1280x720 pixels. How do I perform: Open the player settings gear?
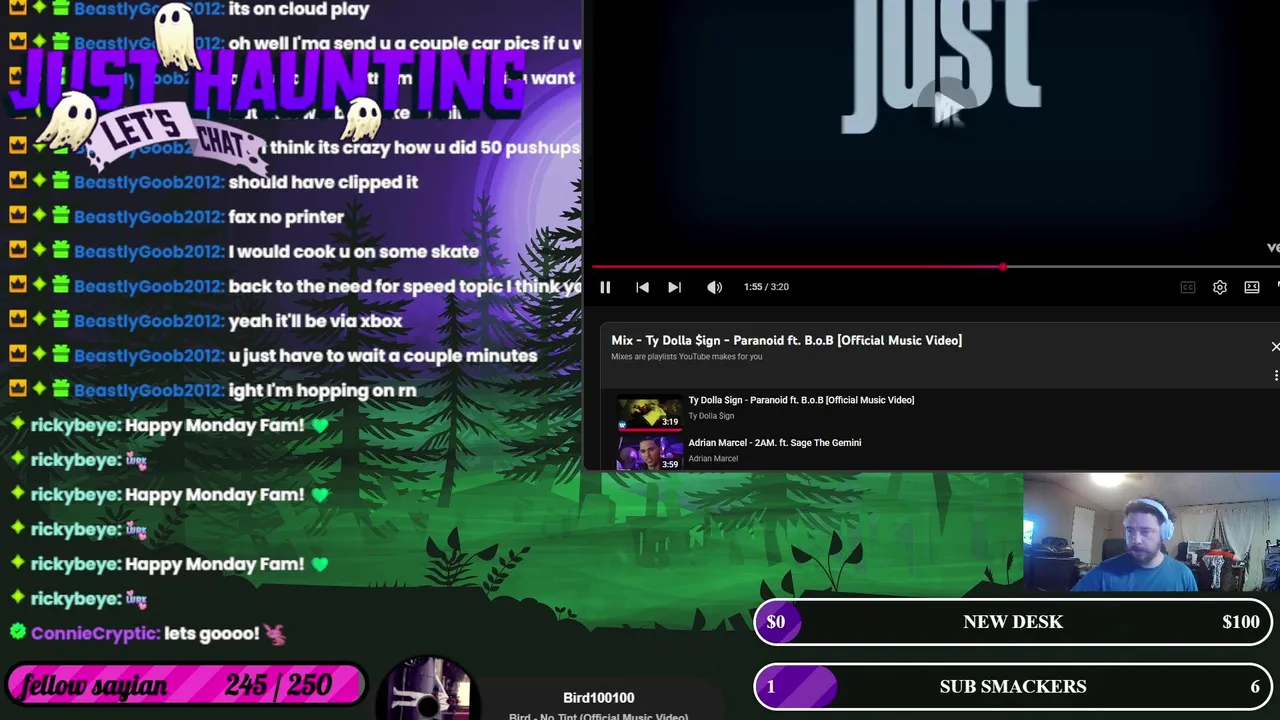click(x=1220, y=287)
